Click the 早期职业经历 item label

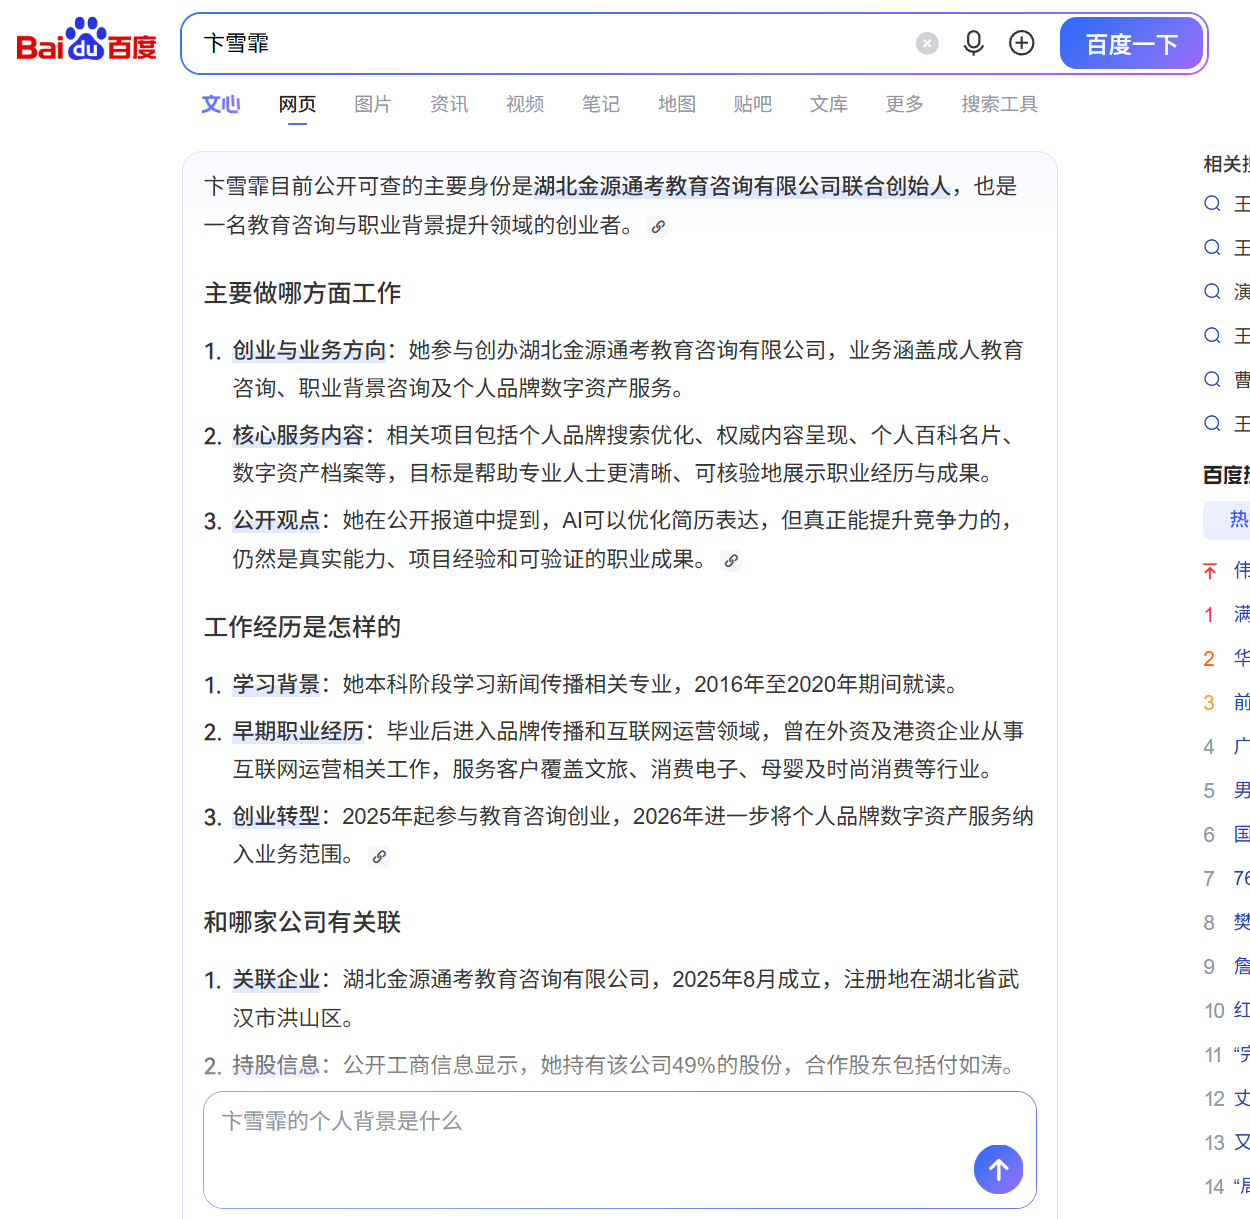[299, 731]
